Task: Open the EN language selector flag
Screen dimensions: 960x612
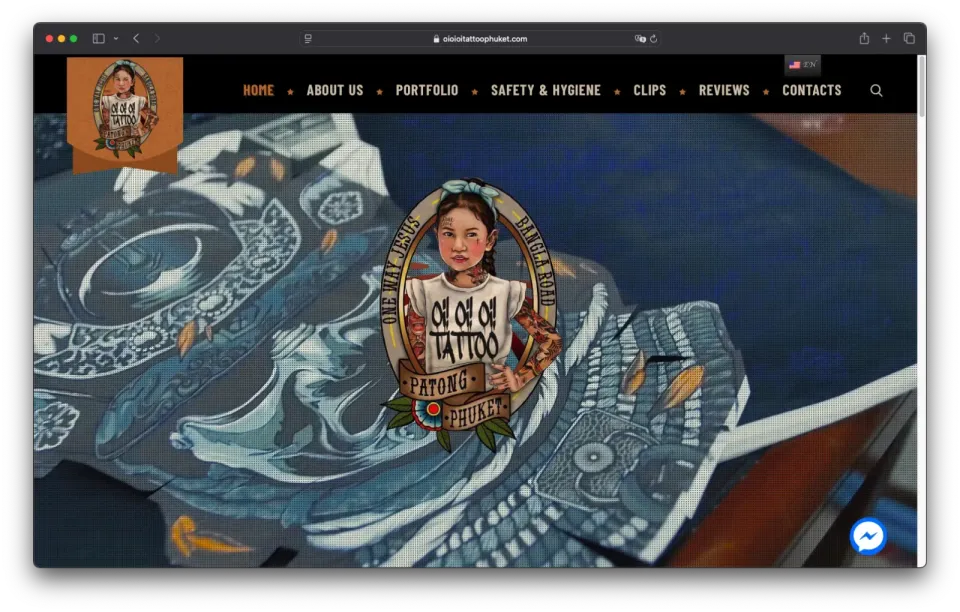Action: coord(803,65)
